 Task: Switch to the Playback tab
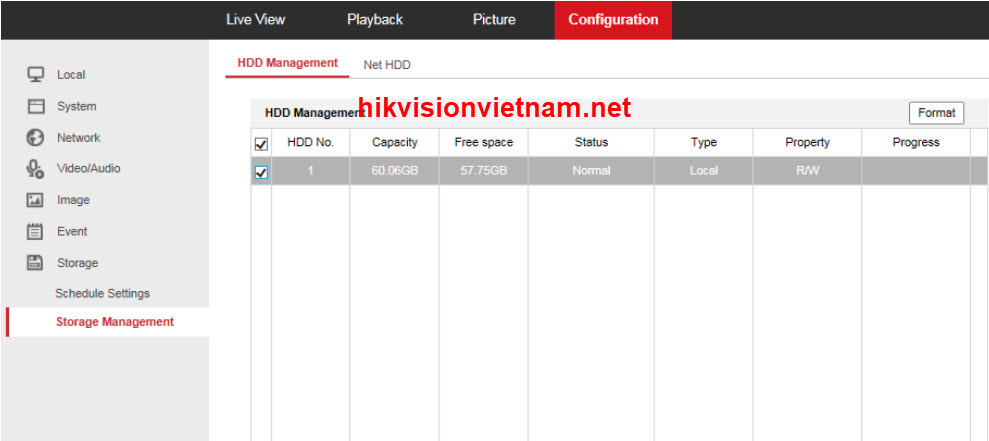pos(375,20)
